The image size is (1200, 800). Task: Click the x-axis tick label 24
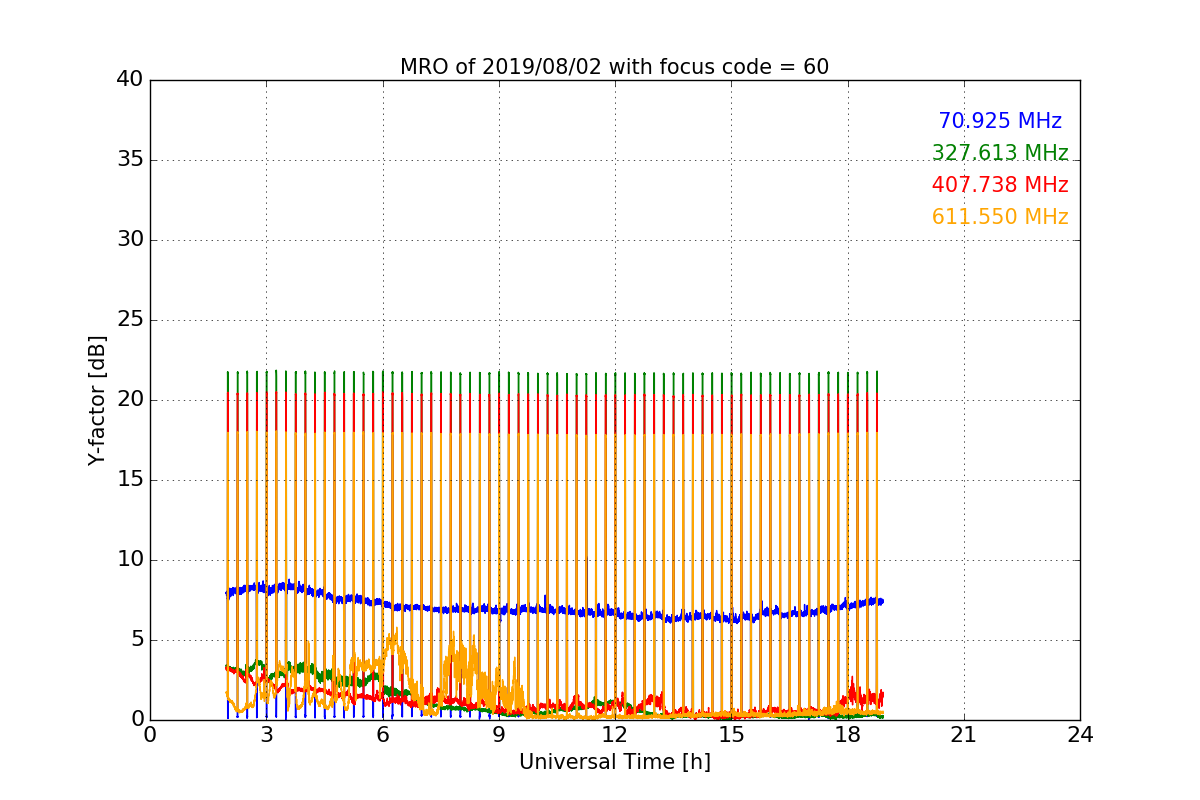[x=1080, y=735]
